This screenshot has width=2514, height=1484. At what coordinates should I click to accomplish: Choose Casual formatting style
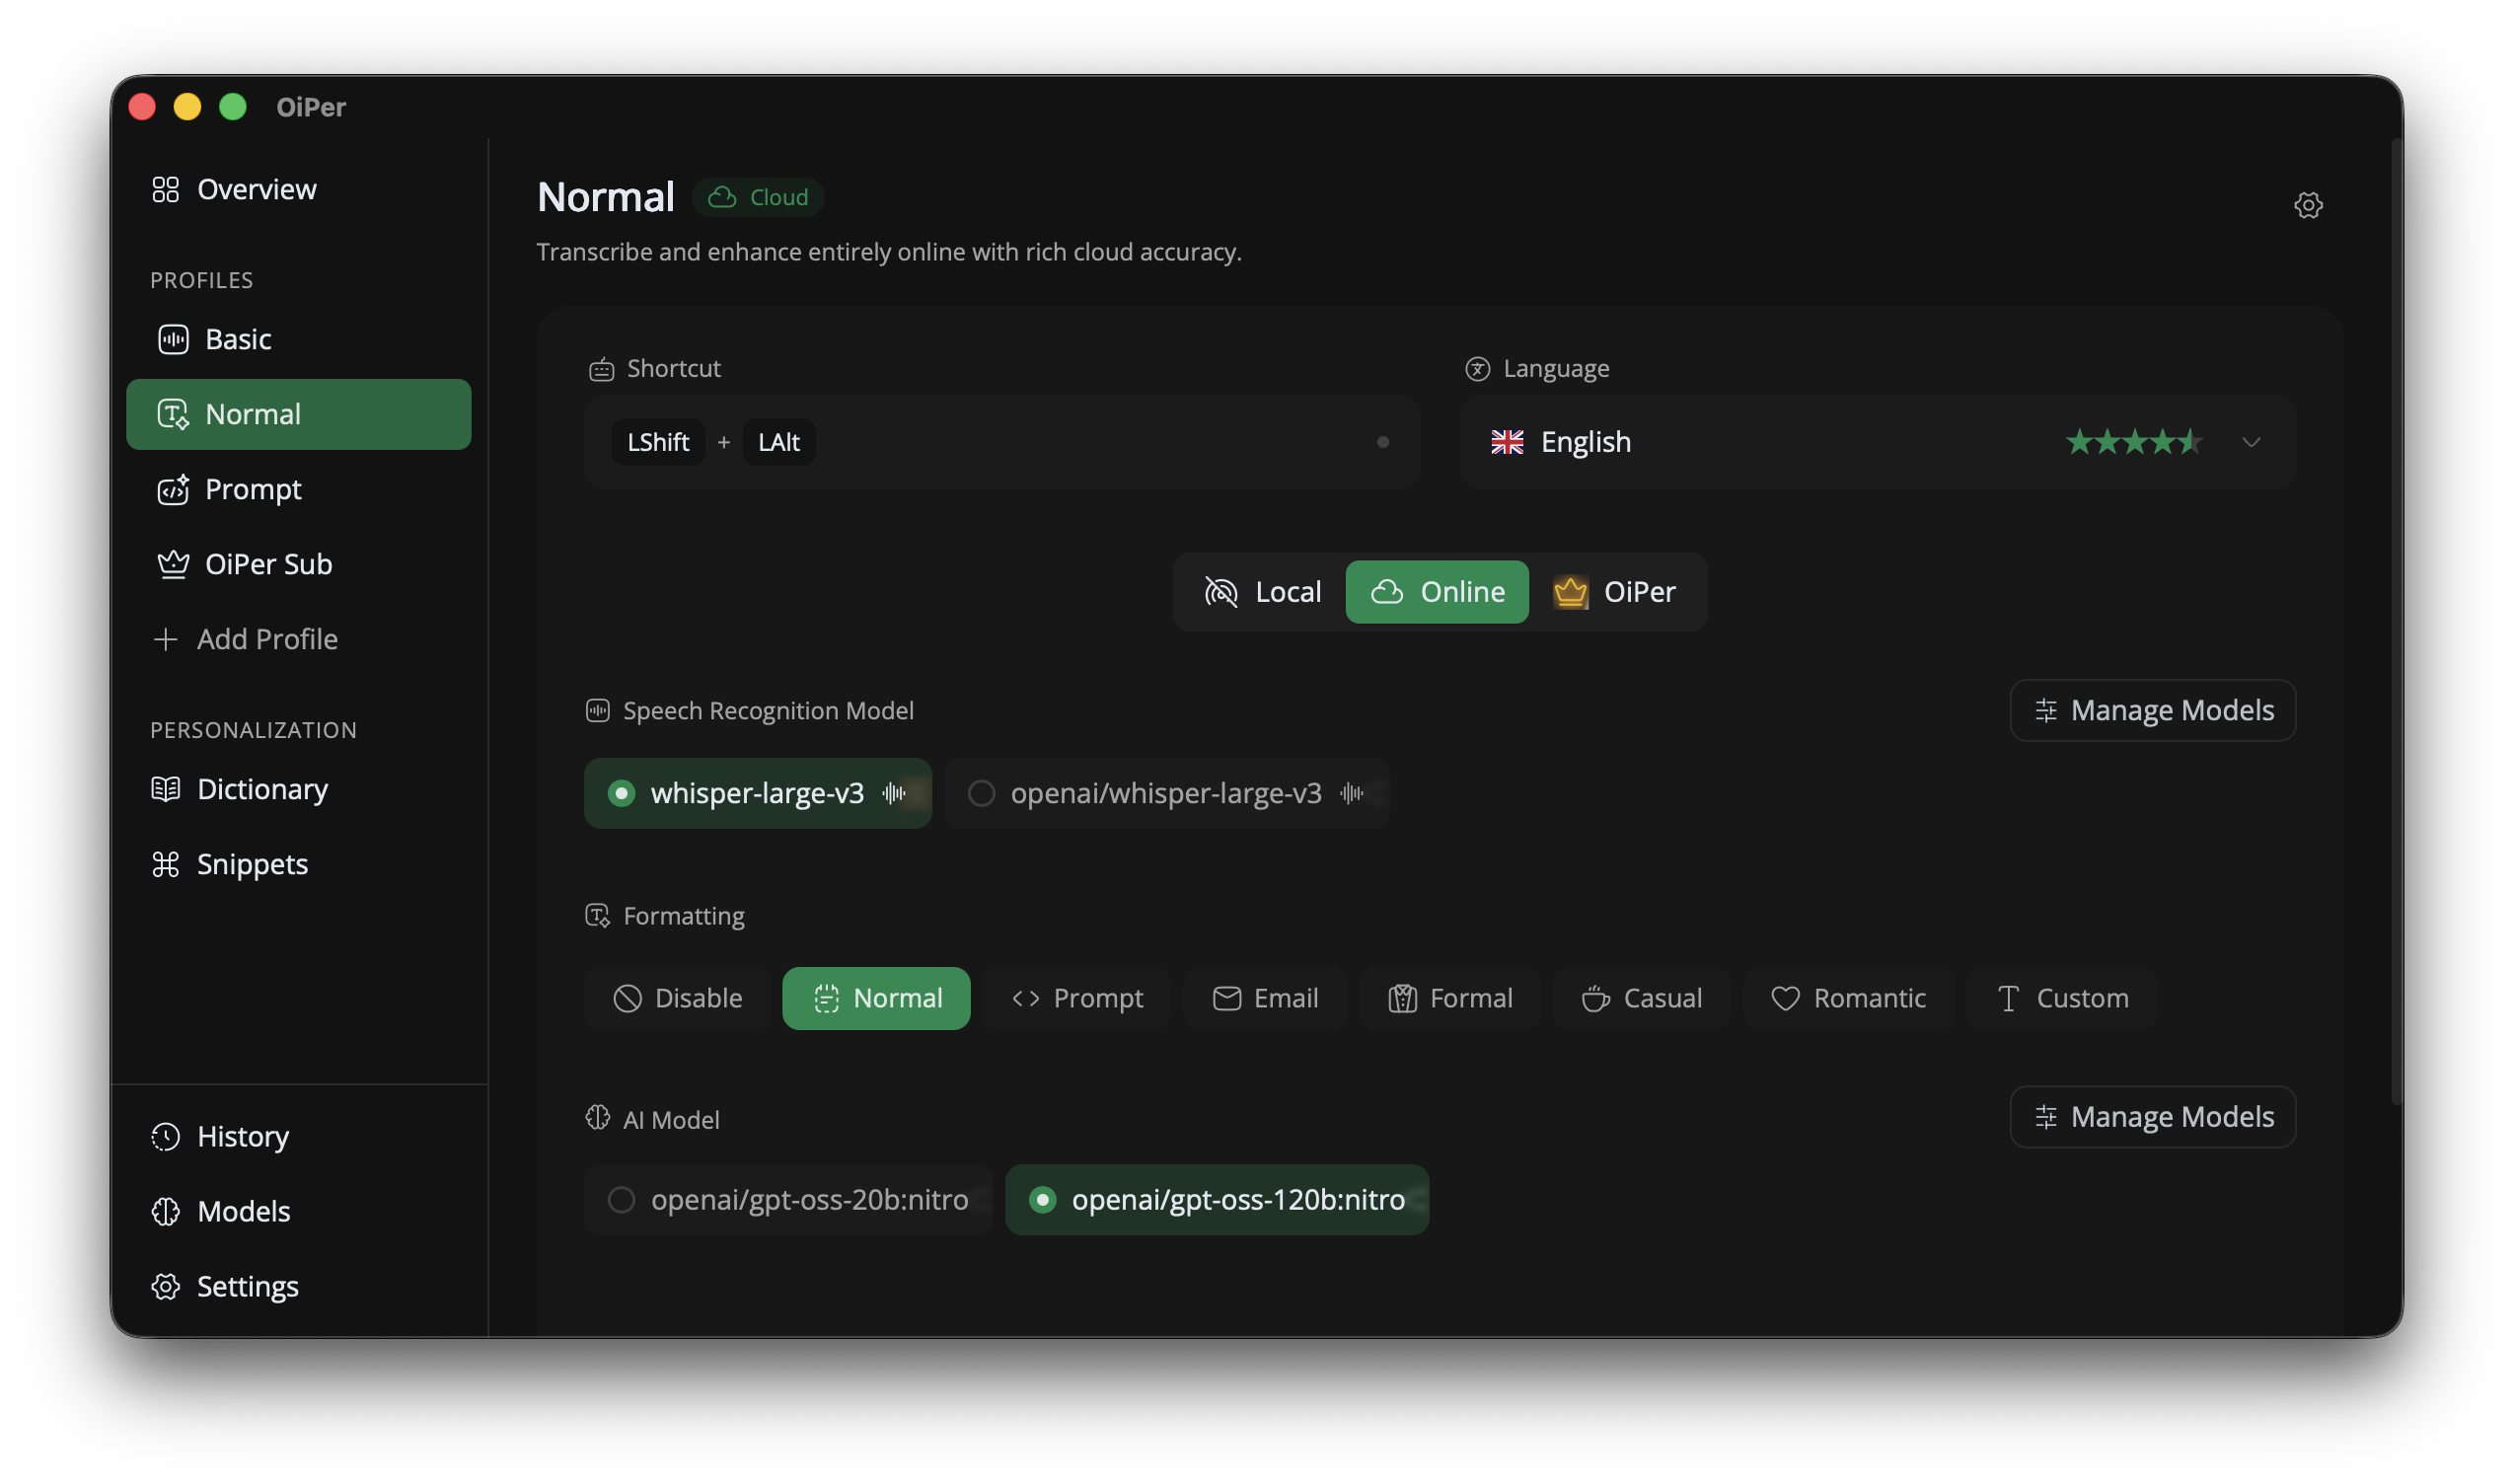(x=1641, y=998)
